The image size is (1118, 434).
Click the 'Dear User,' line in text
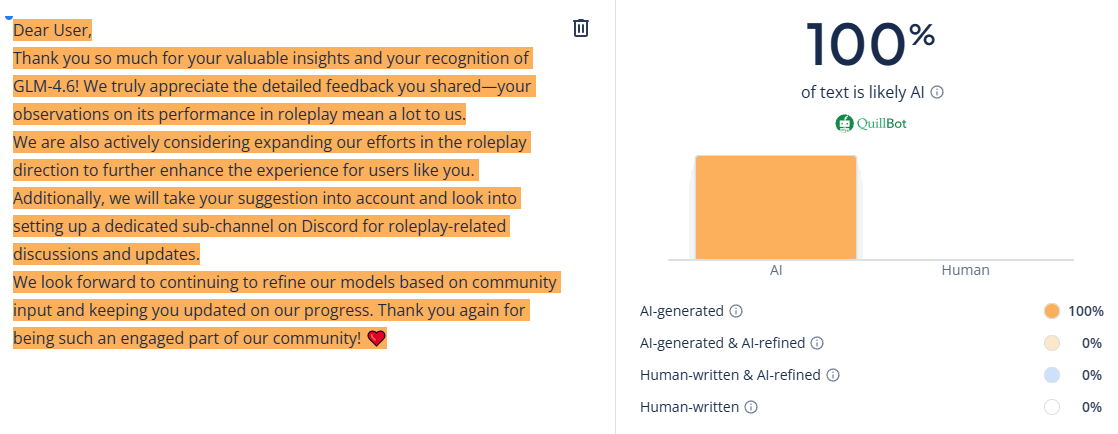coord(52,31)
